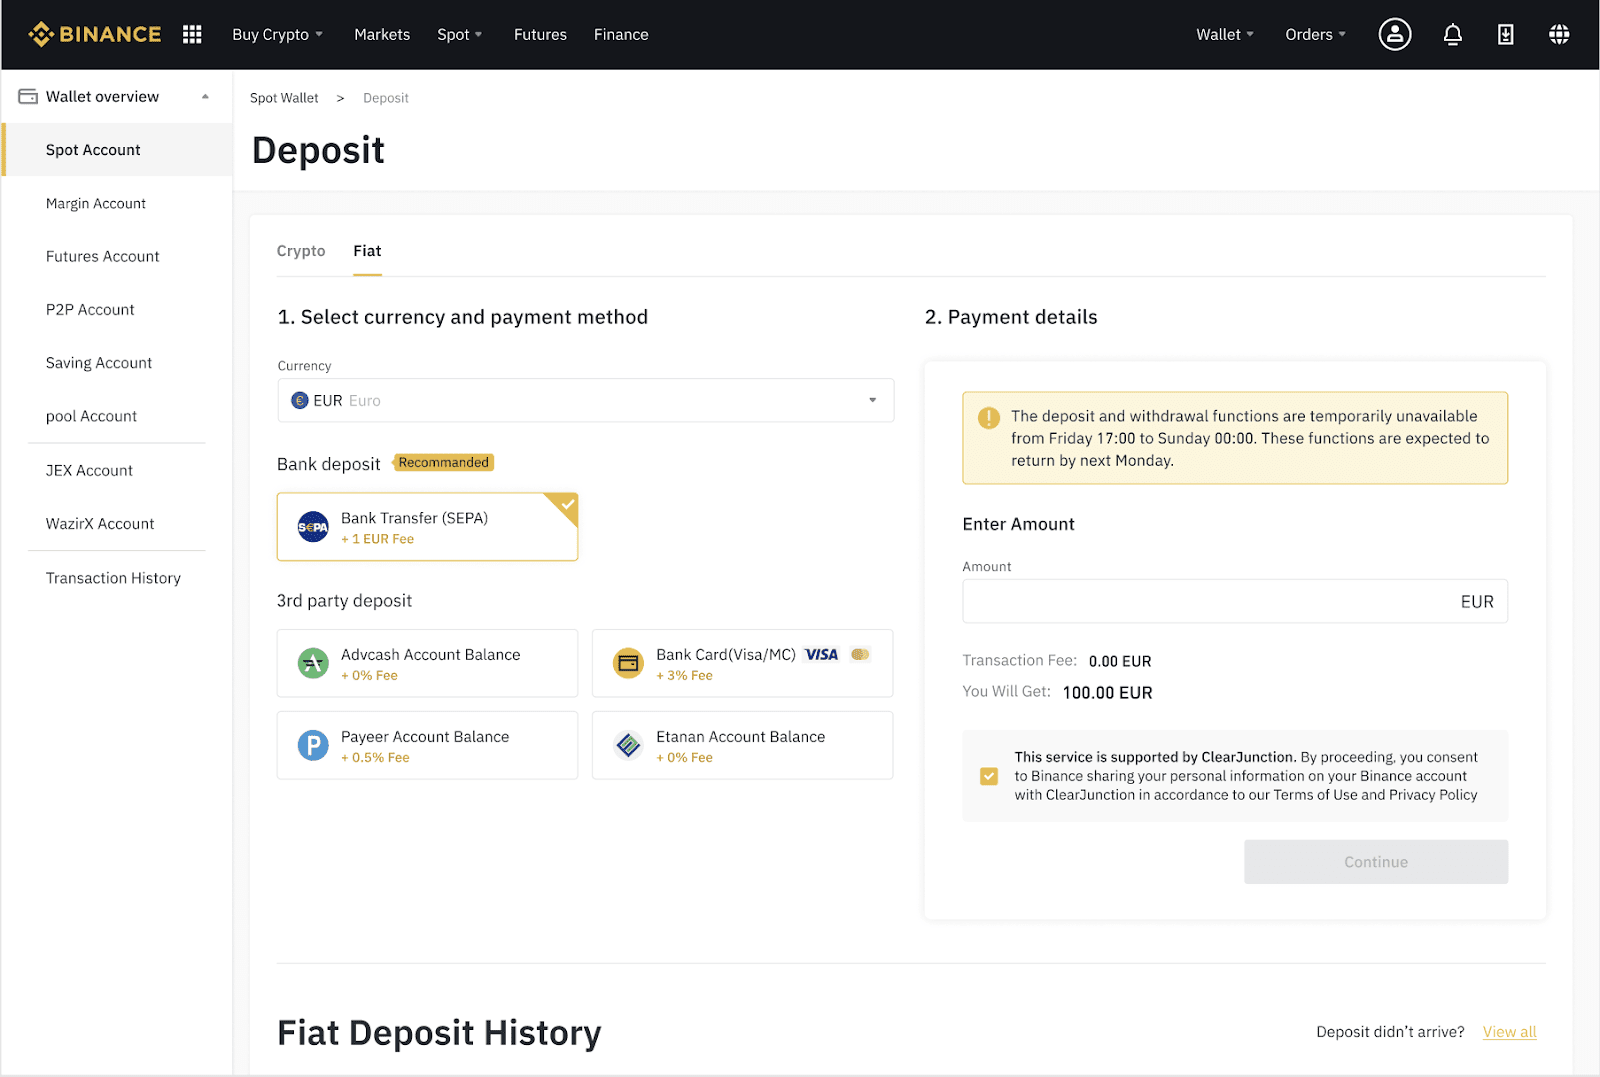The image size is (1600, 1077).
Task: Open the notifications bell icon
Action: 1452,35
